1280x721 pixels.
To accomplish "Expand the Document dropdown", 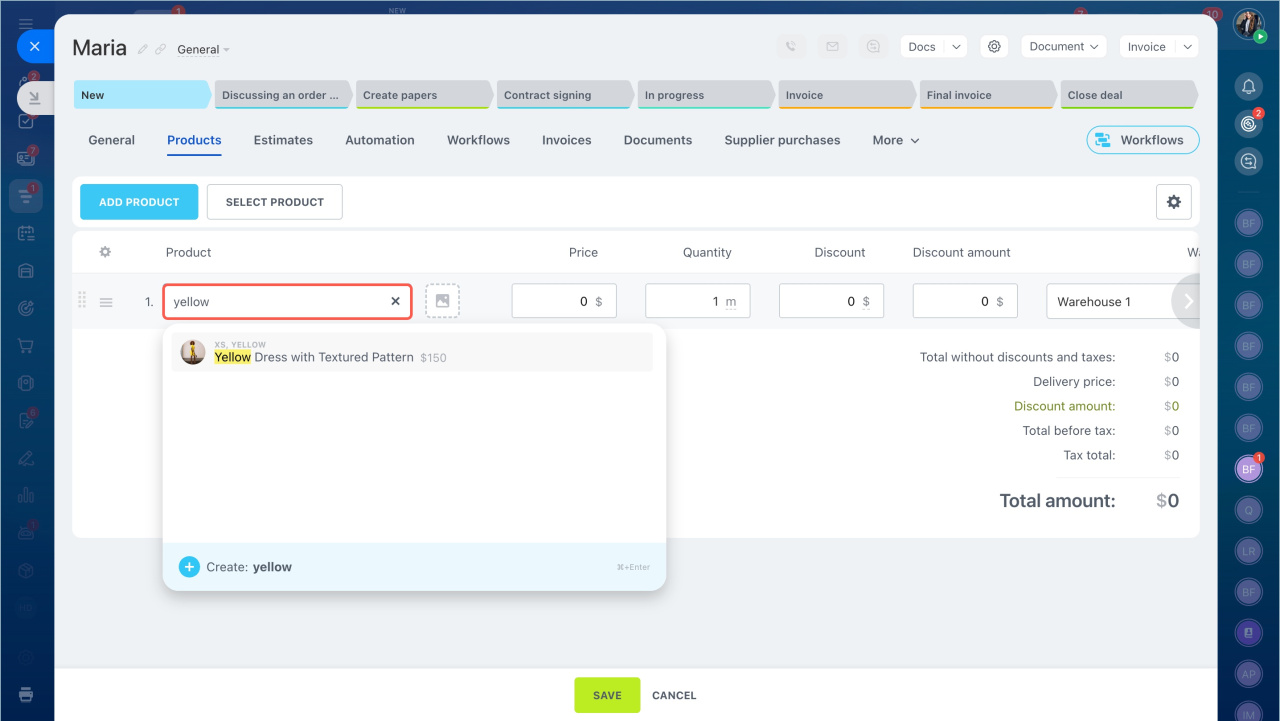I will [x=1064, y=47].
